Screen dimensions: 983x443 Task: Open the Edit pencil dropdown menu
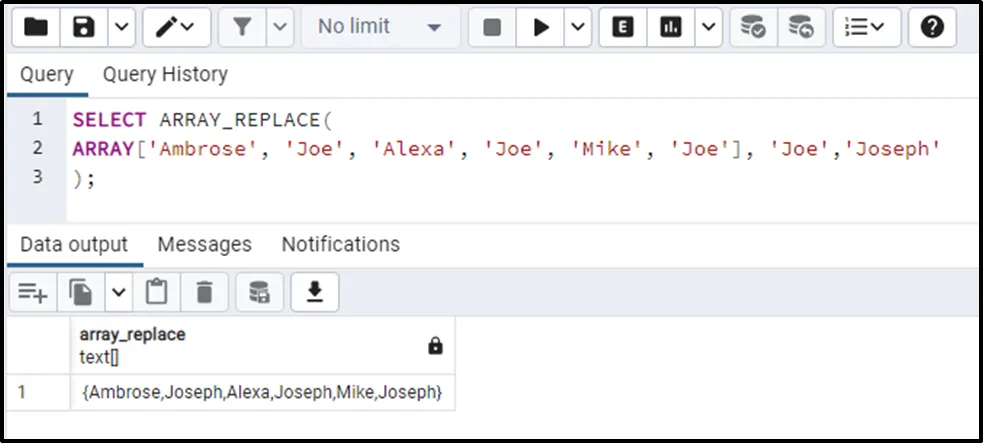(x=177, y=28)
